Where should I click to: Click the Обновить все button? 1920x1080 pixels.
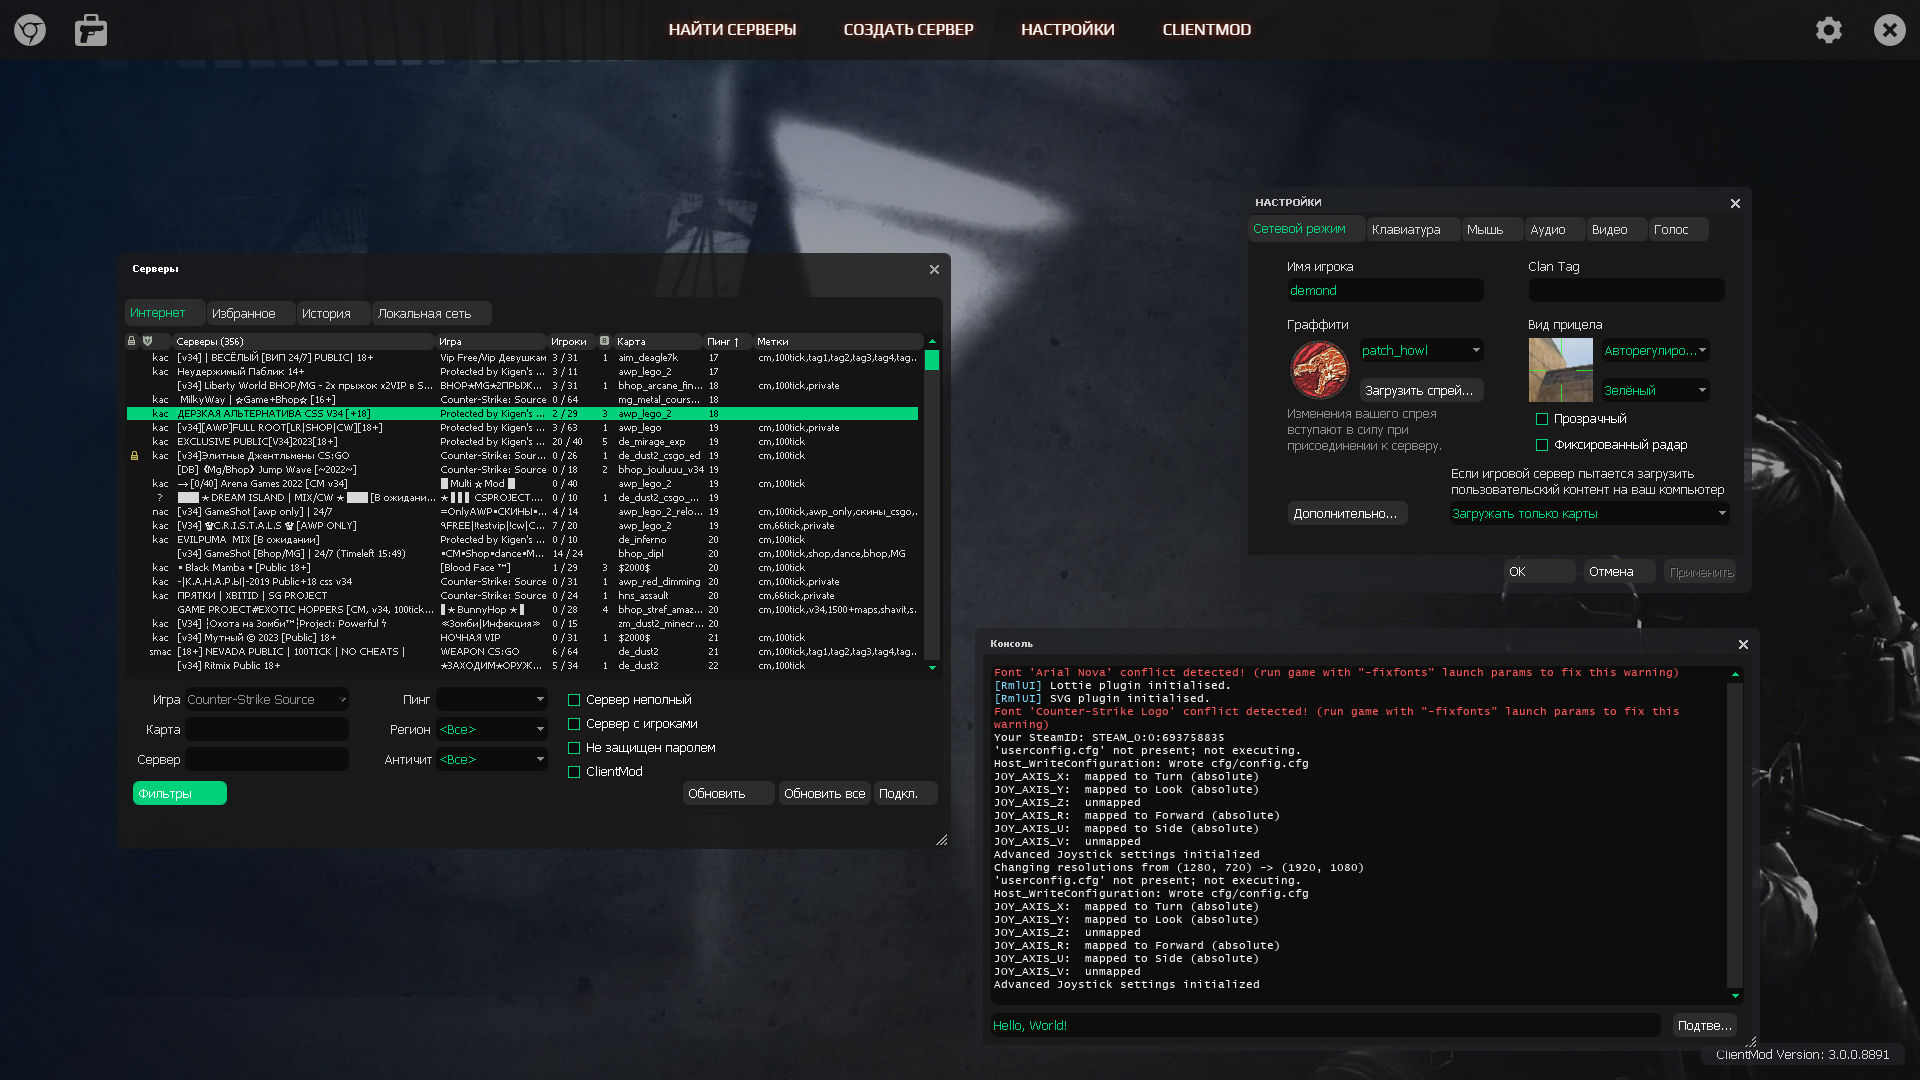point(824,793)
